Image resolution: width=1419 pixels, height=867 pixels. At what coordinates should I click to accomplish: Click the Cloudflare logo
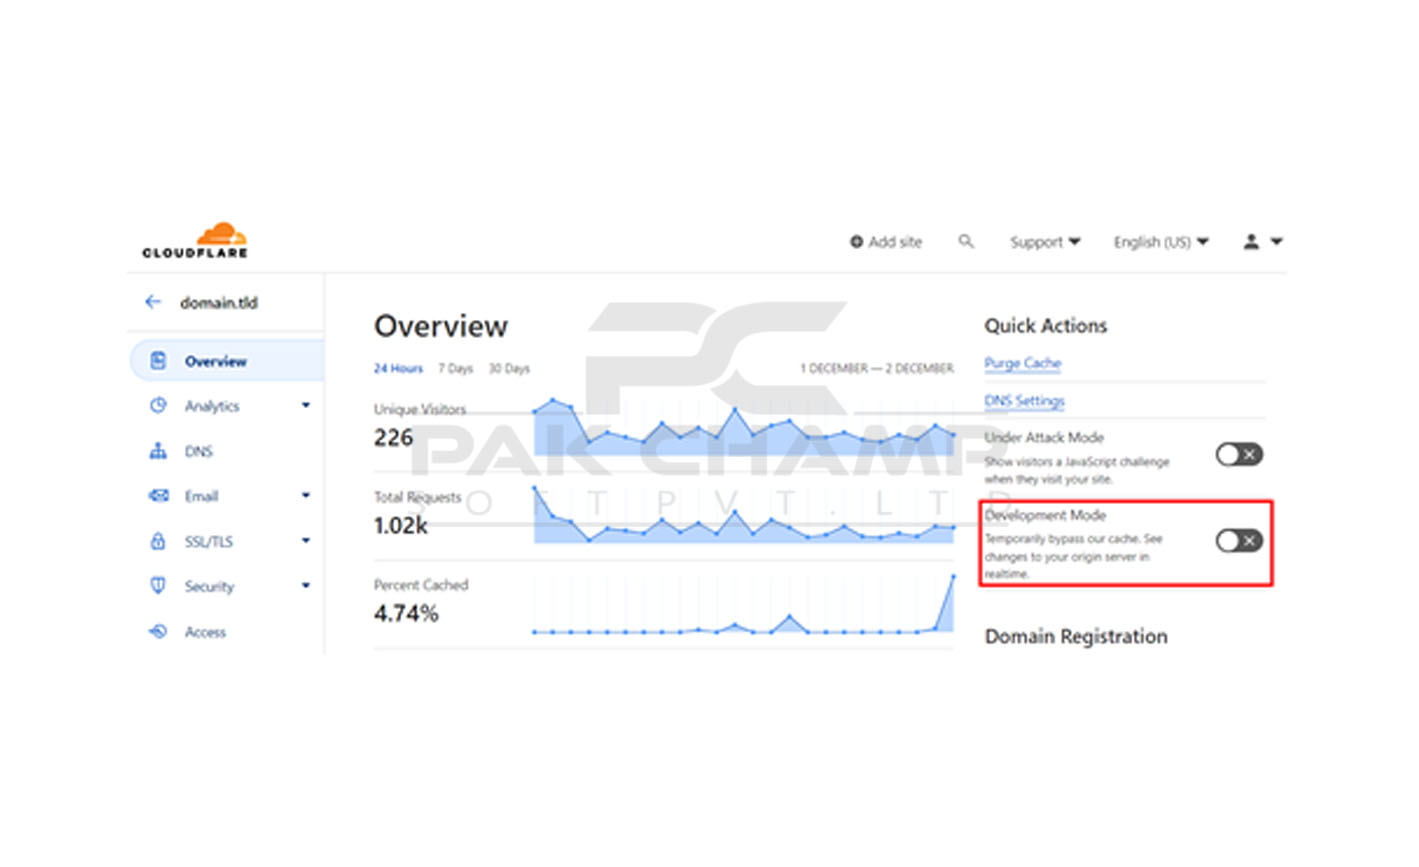tap(195, 241)
